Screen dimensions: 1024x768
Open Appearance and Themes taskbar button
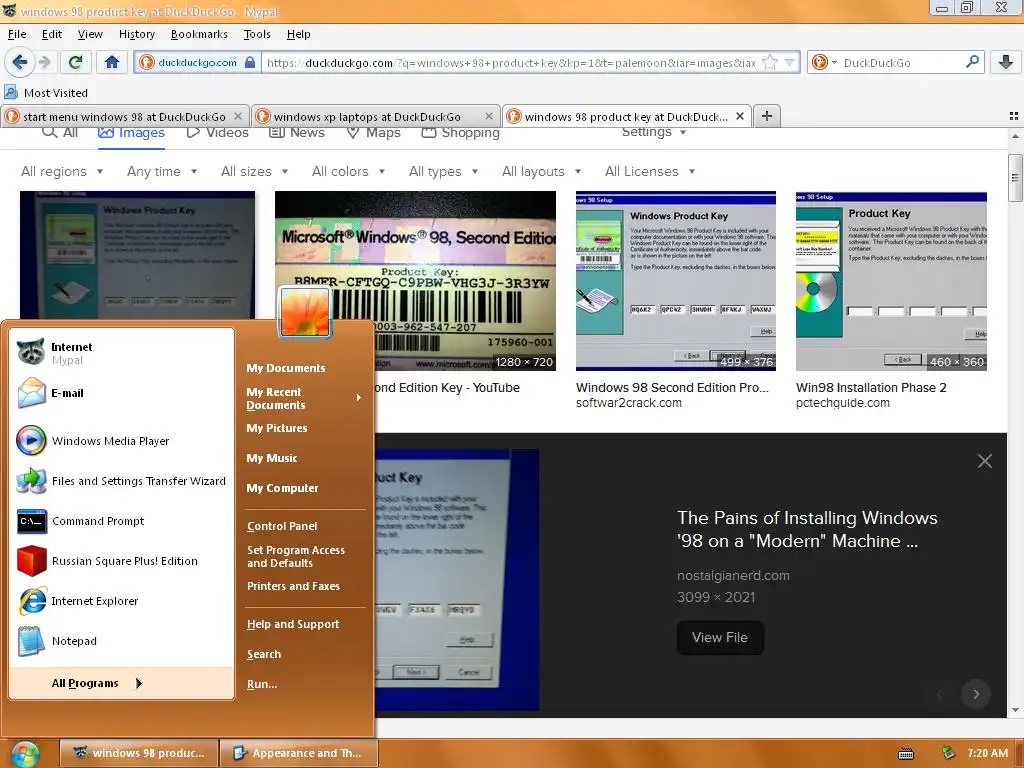pos(299,753)
